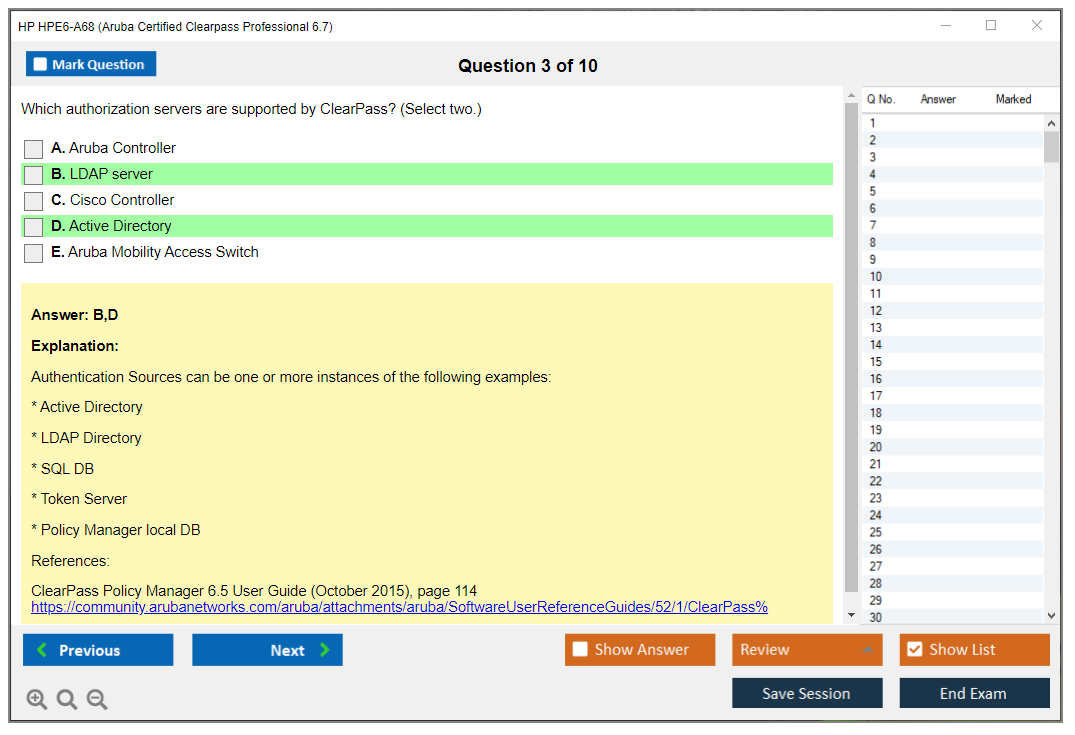Go back to Previous question
Viewport: 1075px width, 735px height.
pyautogui.click(x=98, y=650)
